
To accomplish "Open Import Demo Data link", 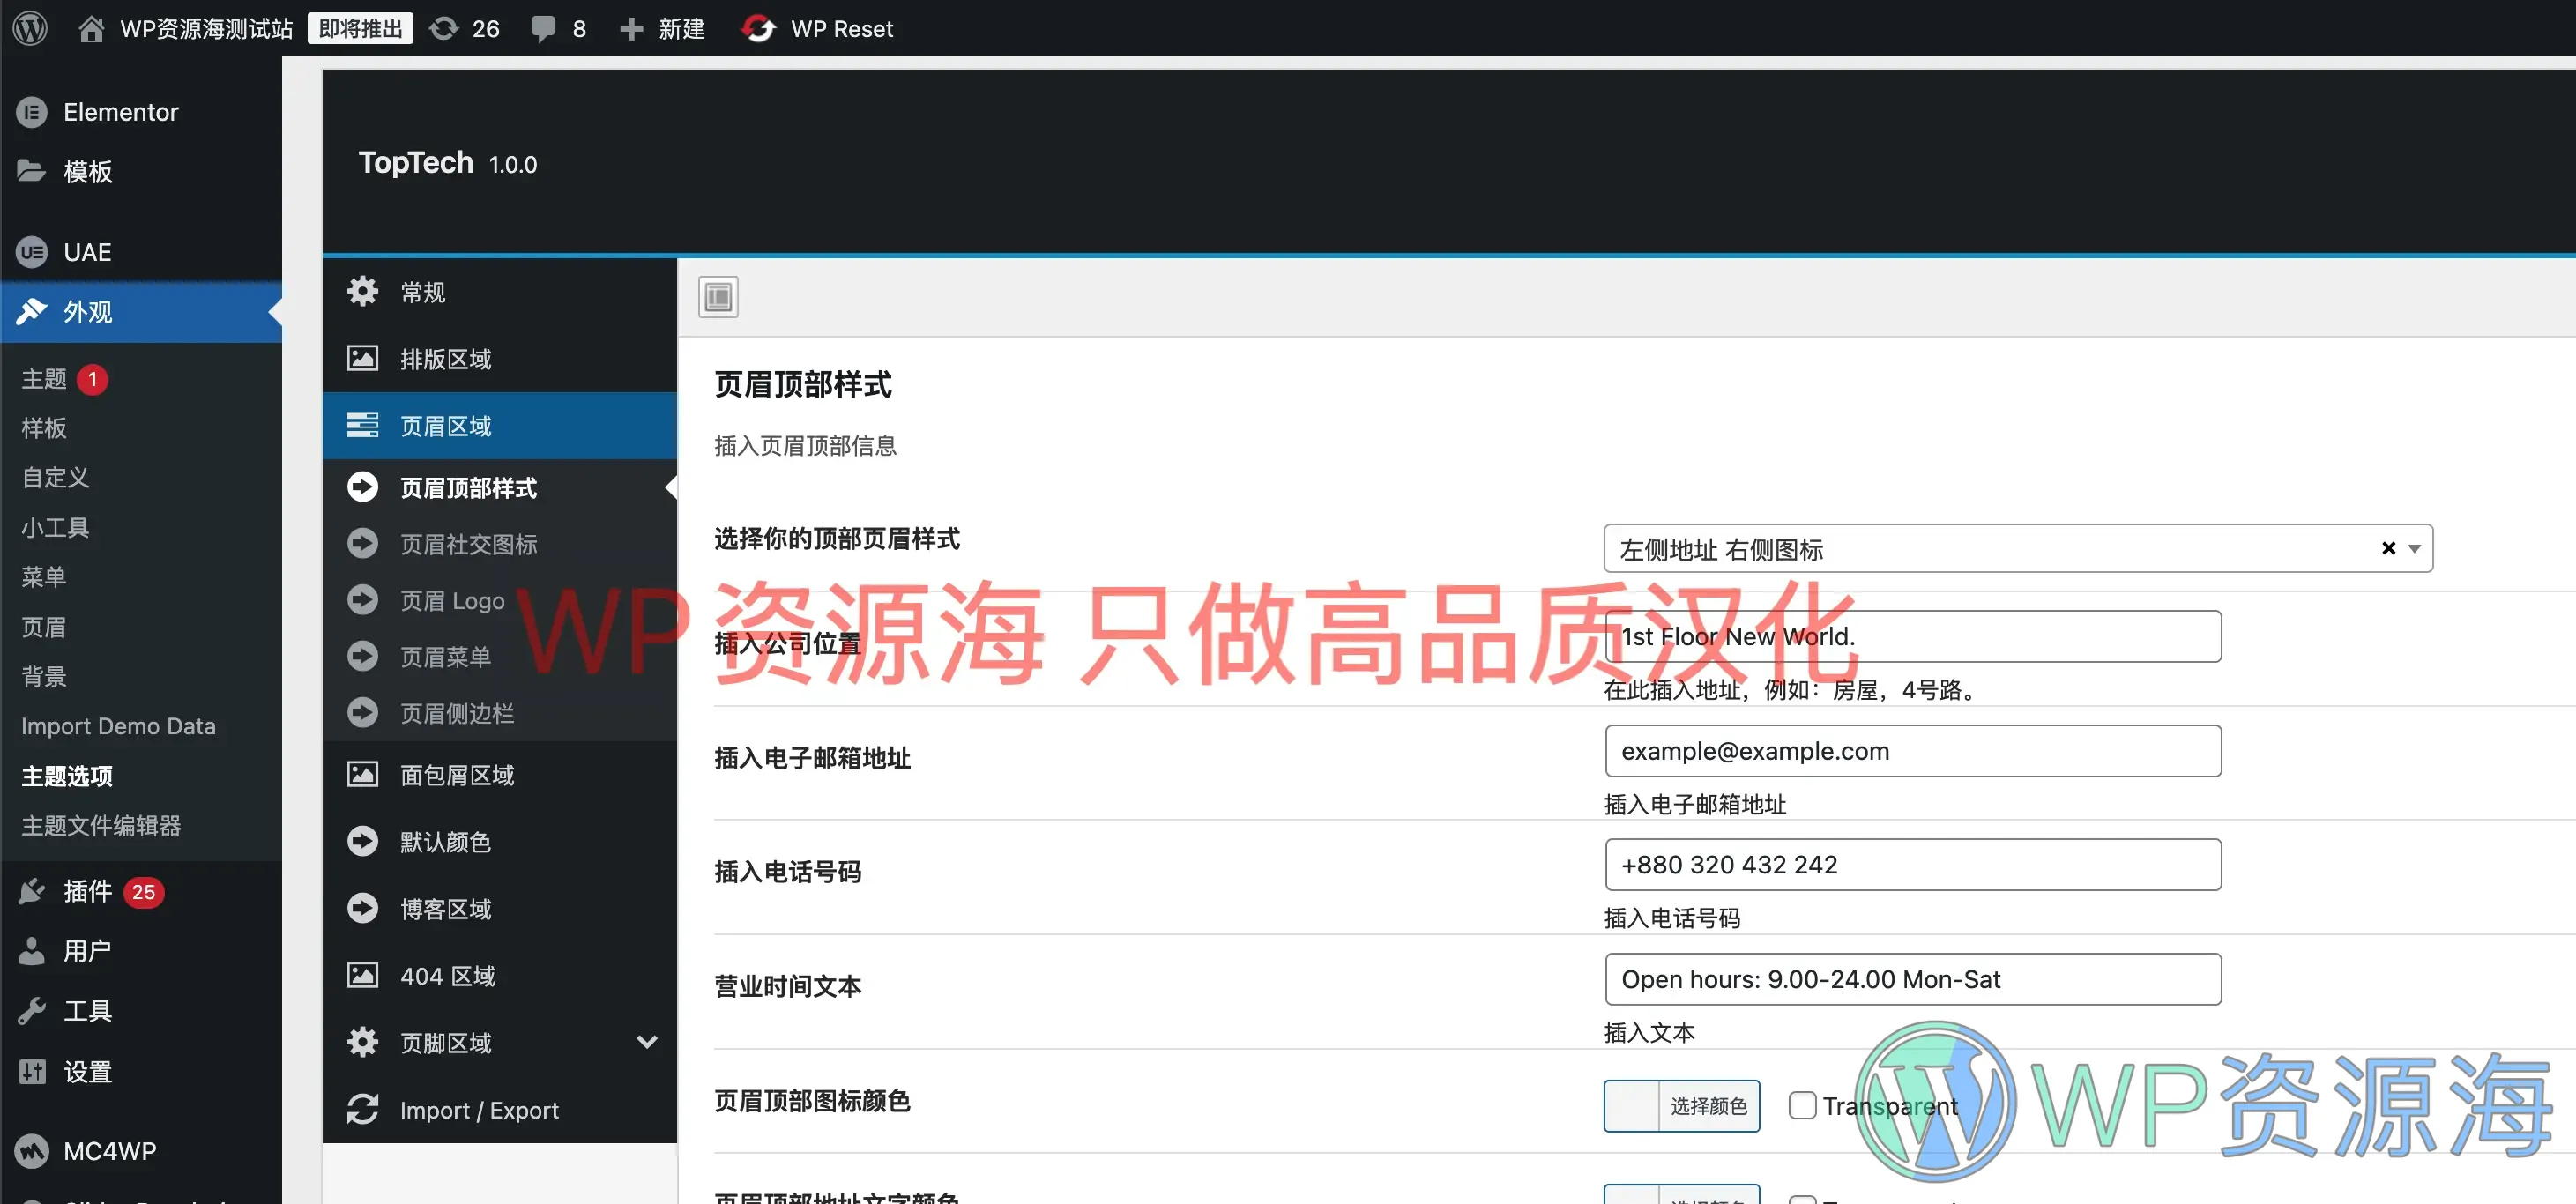I will pyautogui.click(x=118, y=725).
